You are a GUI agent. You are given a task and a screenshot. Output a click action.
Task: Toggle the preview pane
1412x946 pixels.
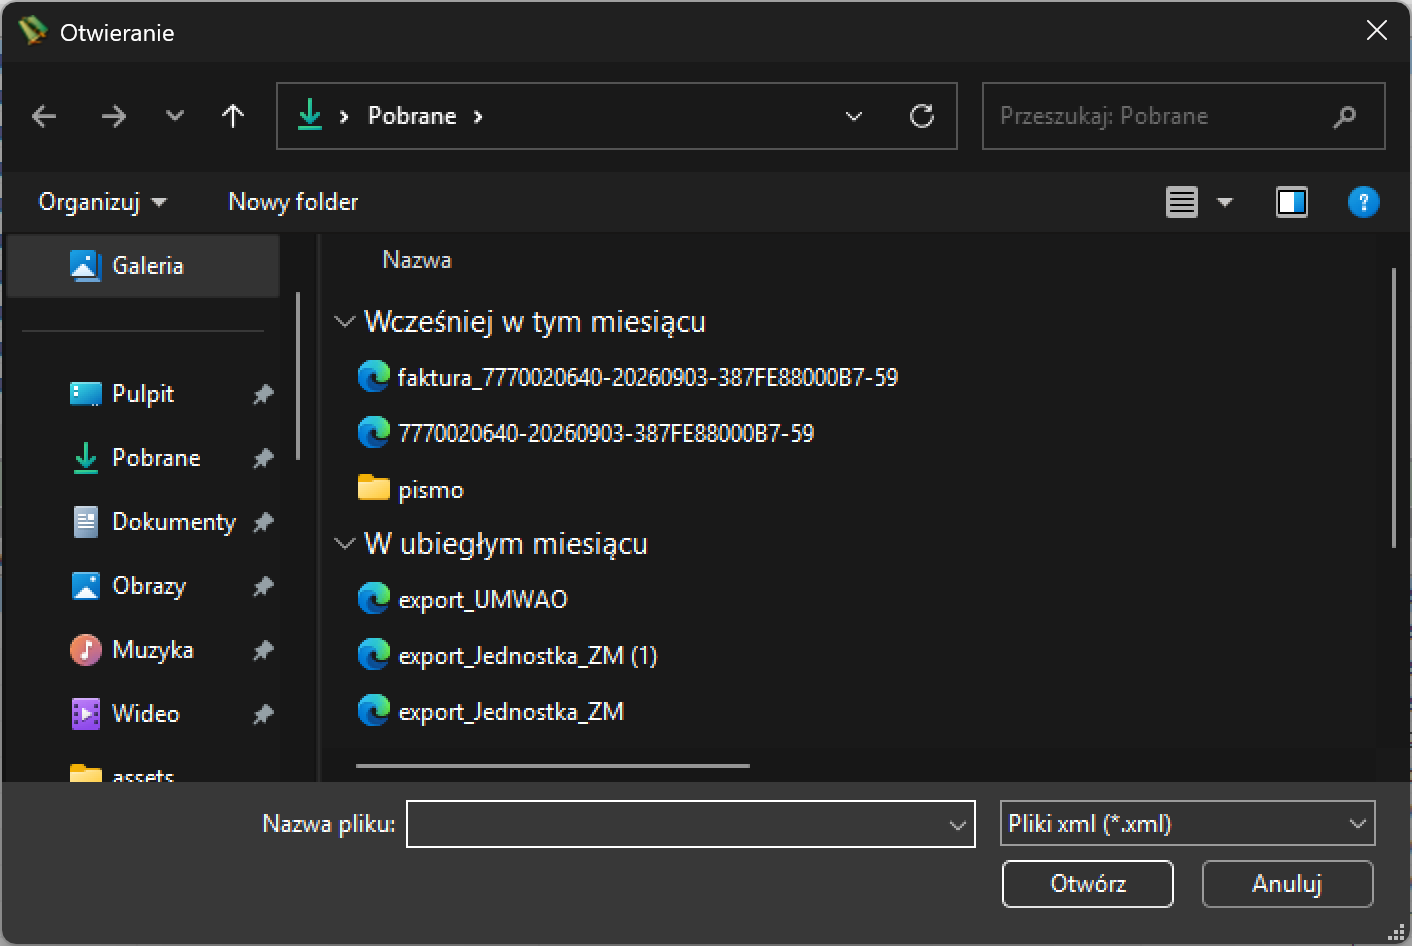coord(1292,203)
